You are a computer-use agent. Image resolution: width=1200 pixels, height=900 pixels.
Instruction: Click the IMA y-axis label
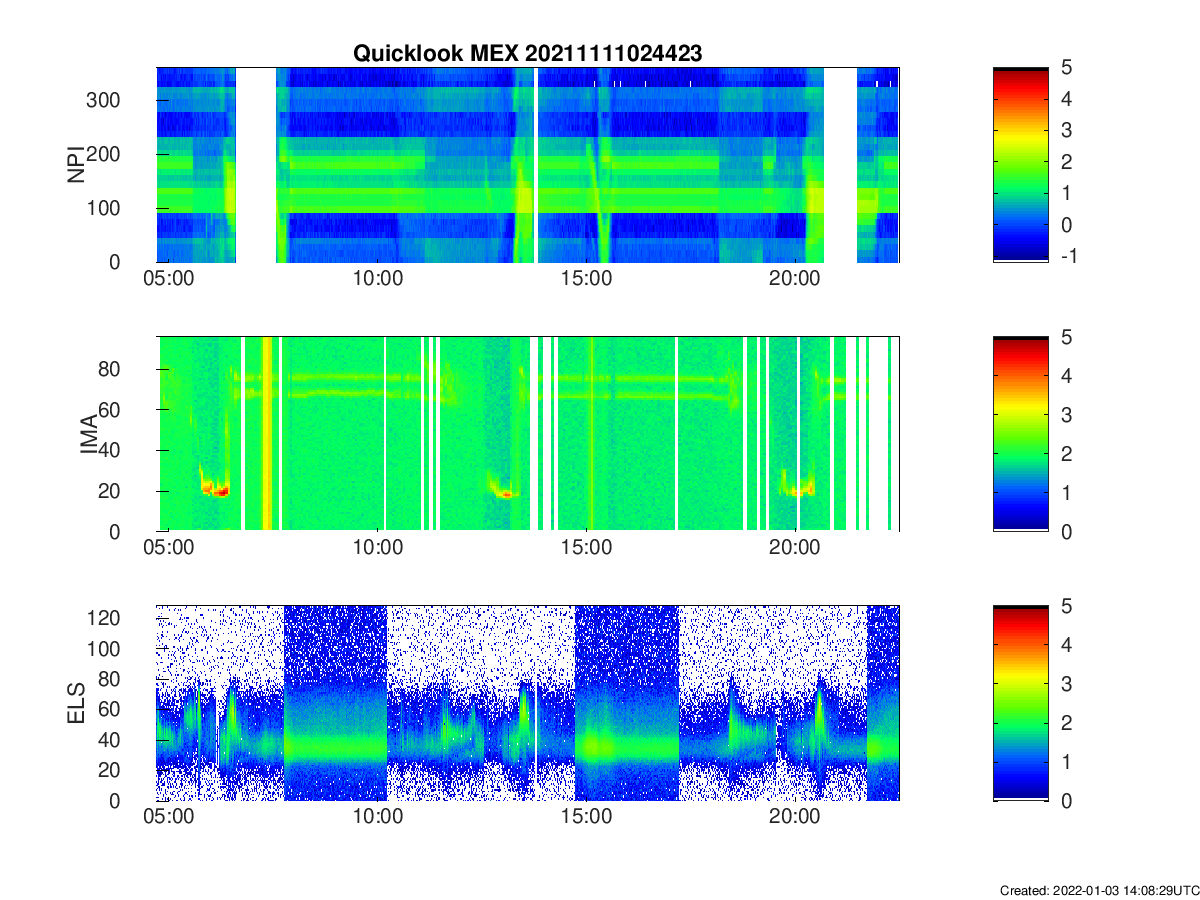pyautogui.click(x=90, y=434)
